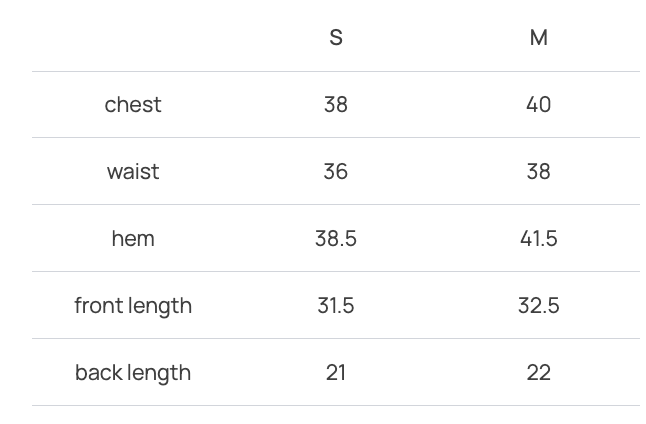Click chest value 38 for size S
The width and height of the screenshot is (646, 424).
(336, 105)
